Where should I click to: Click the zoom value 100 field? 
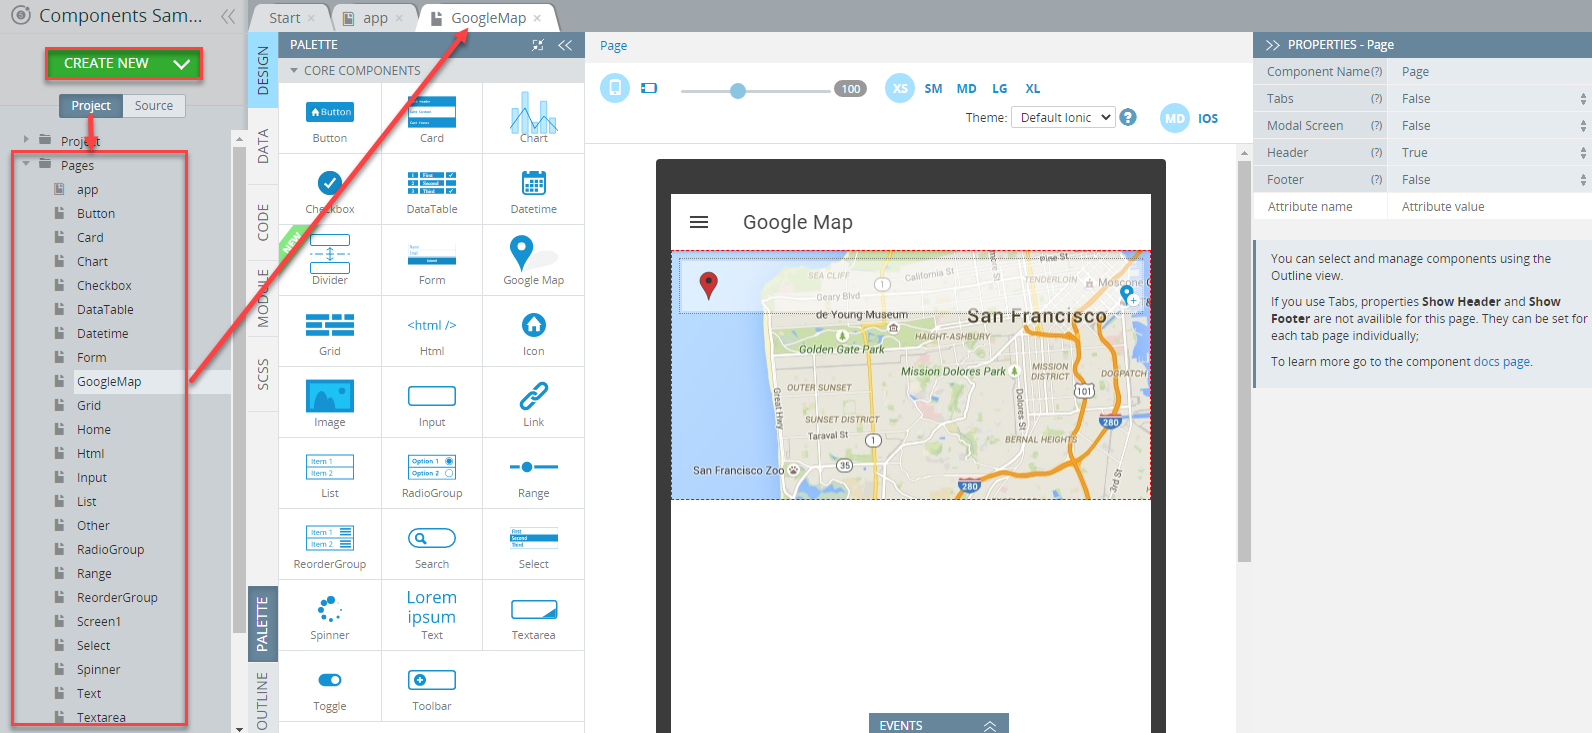coord(850,89)
